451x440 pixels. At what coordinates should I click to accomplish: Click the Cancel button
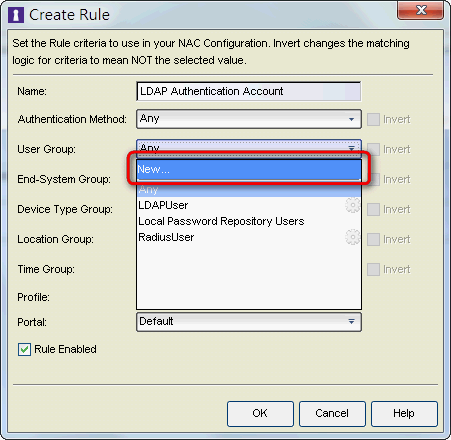click(x=332, y=413)
